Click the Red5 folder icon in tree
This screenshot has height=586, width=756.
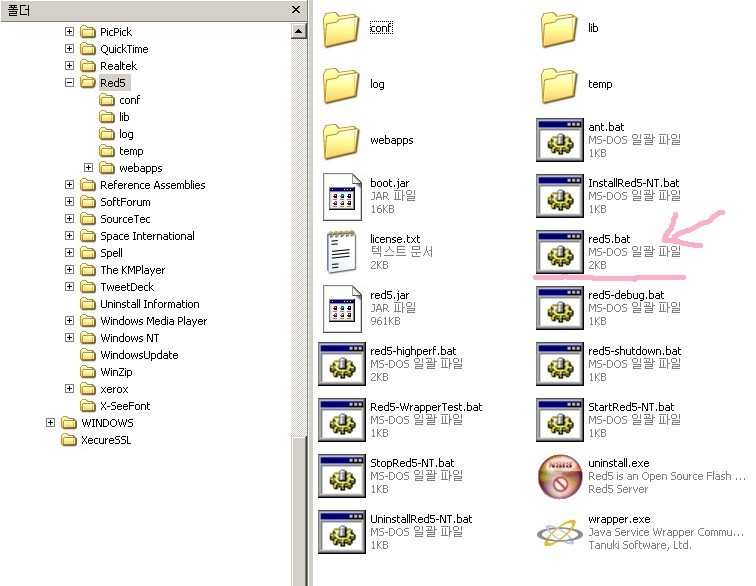tap(88, 82)
